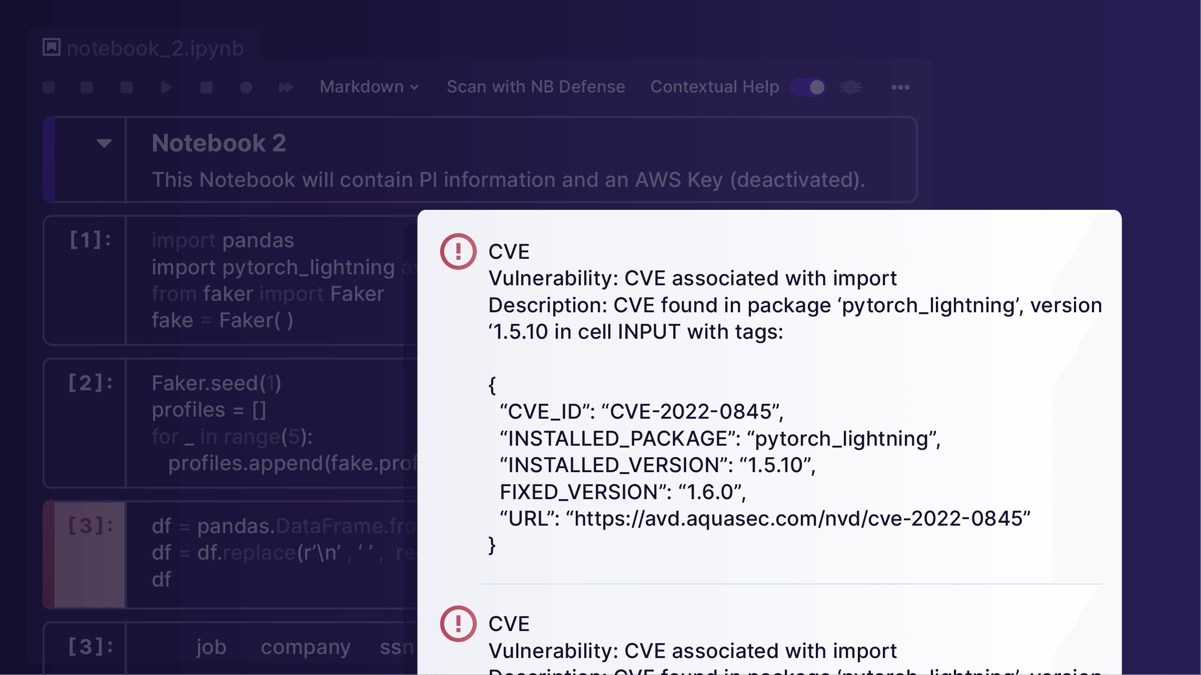1201x675 pixels.
Task: Click the stop square between play and circle
Action: click(x=206, y=88)
